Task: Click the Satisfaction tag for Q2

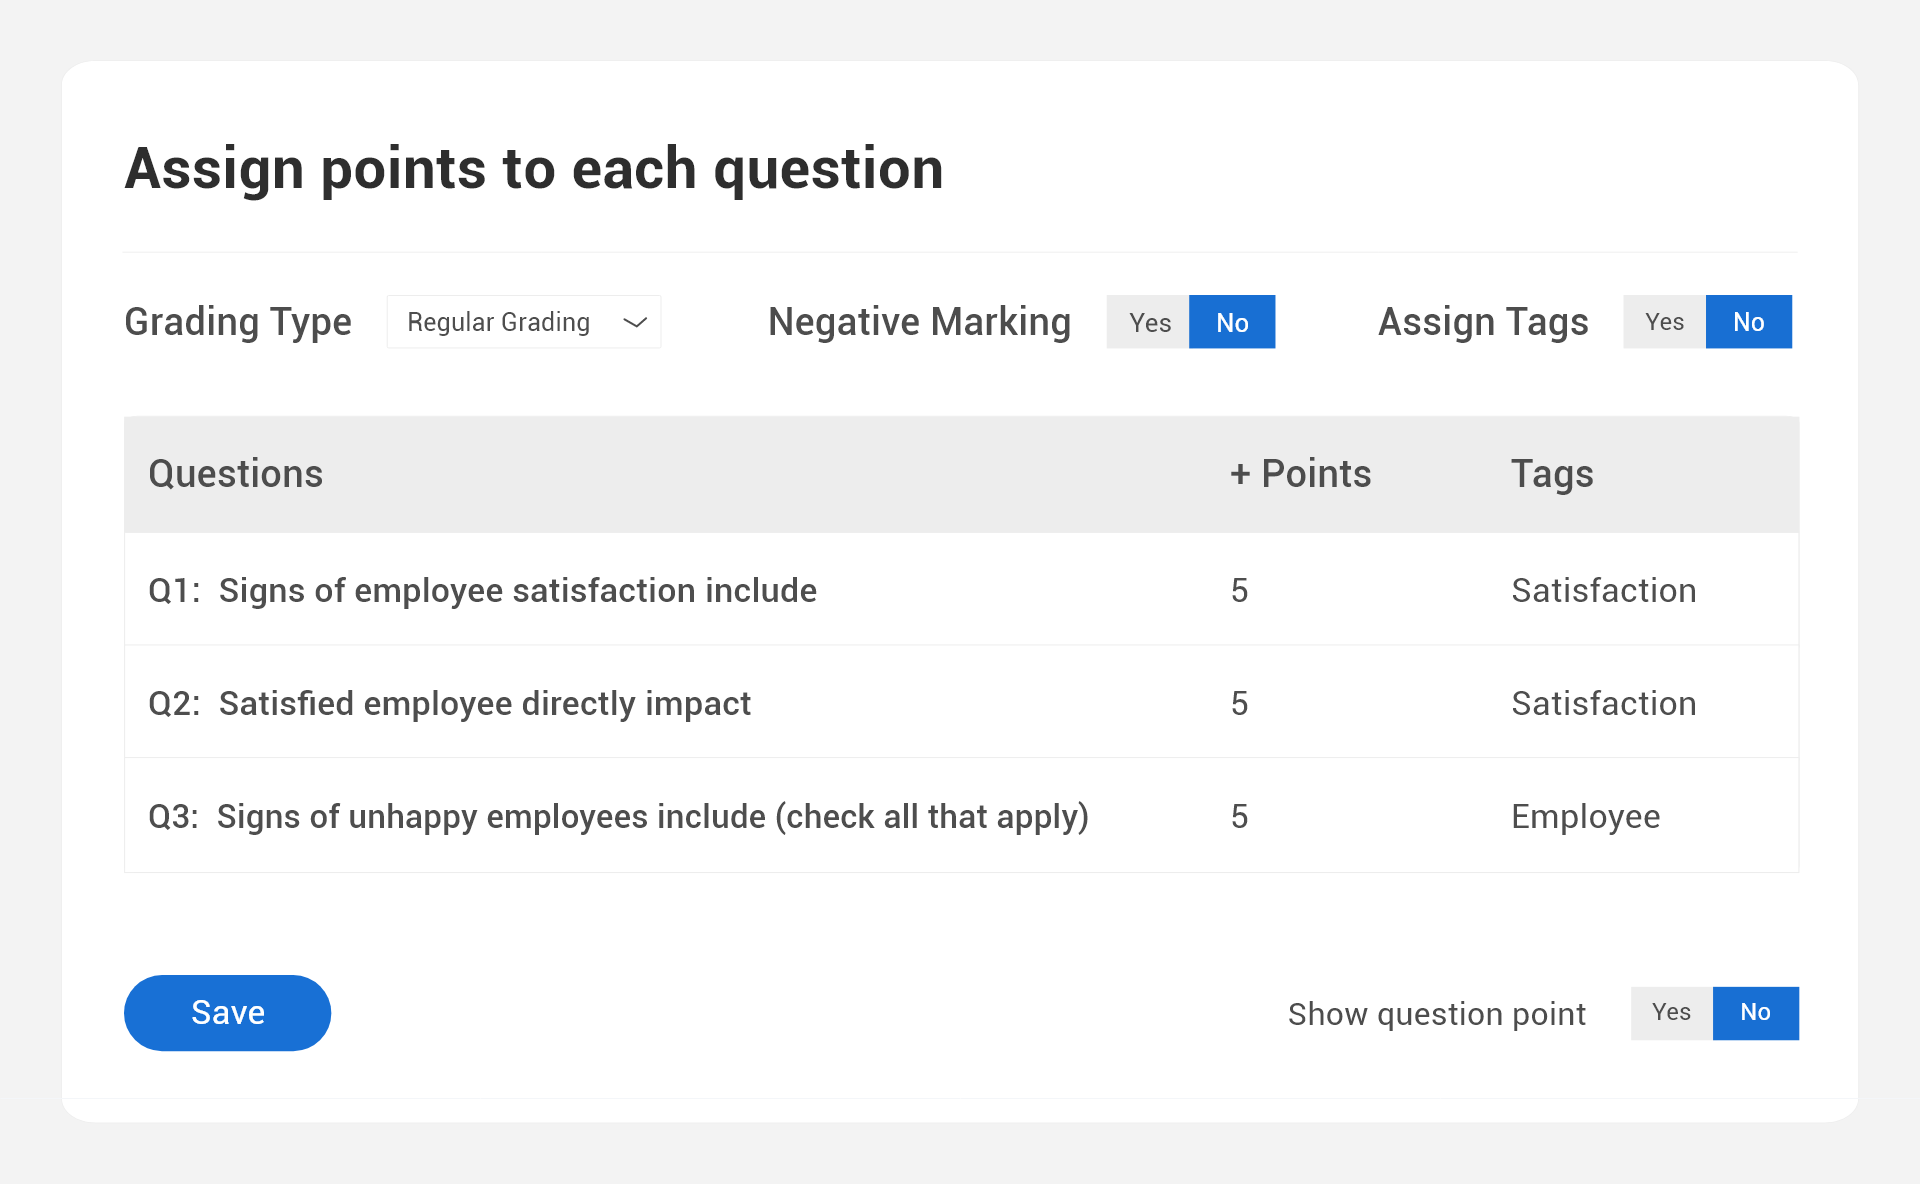Action: (x=1603, y=704)
